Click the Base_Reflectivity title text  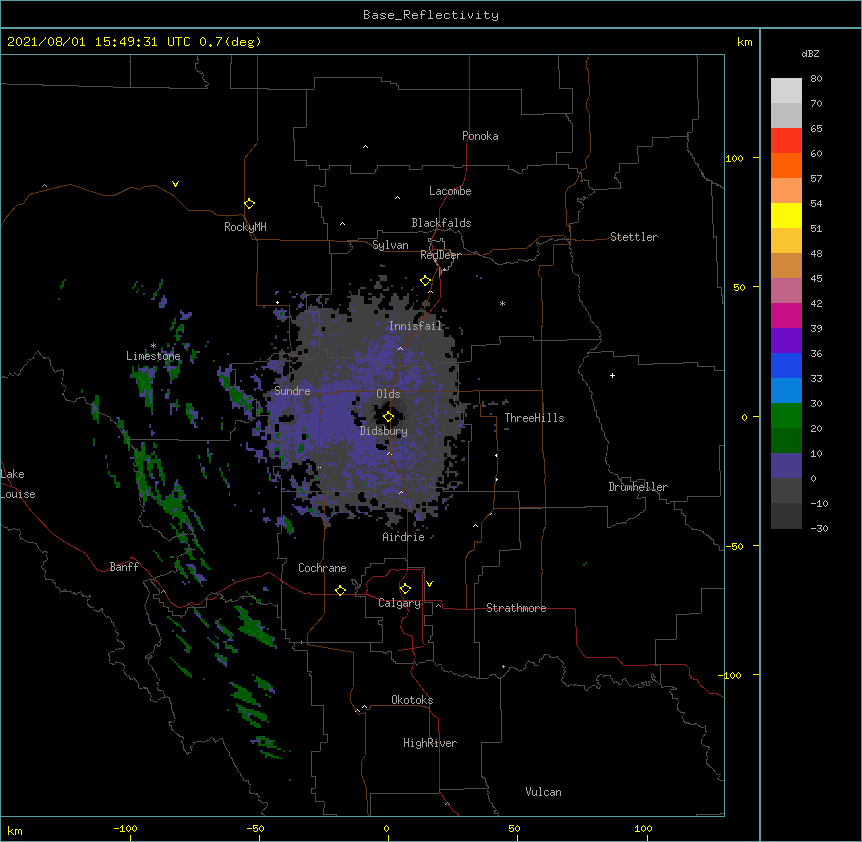tap(431, 15)
